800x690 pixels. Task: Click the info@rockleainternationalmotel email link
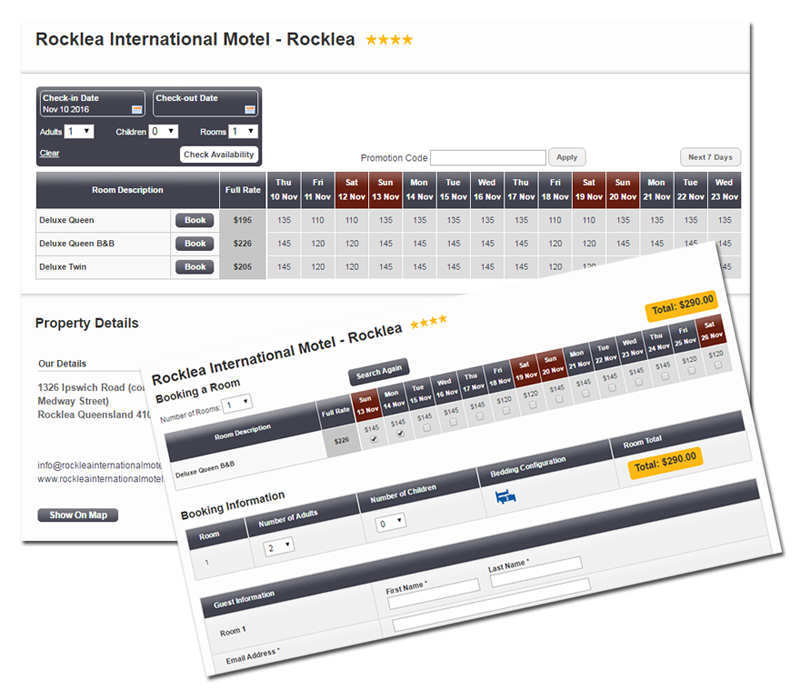click(x=99, y=465)
